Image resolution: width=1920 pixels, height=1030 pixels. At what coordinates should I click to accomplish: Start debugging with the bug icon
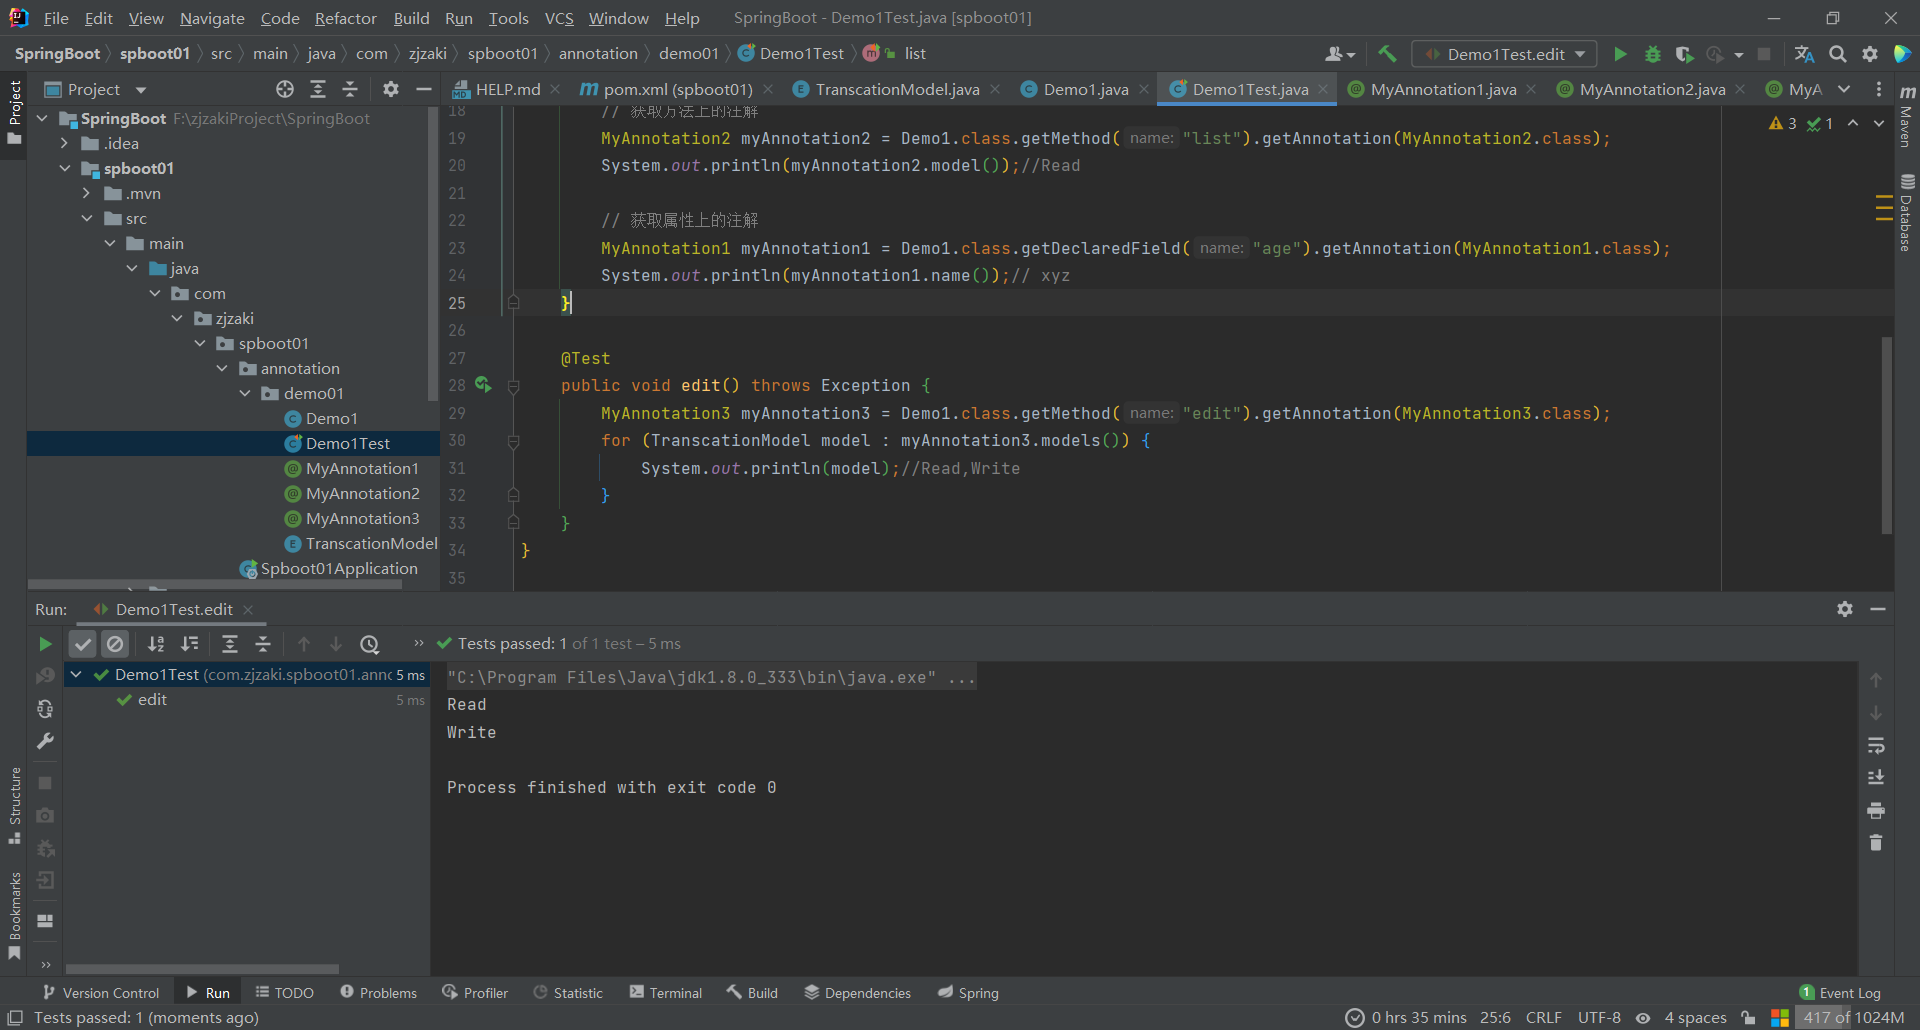tap(1653, 54)
